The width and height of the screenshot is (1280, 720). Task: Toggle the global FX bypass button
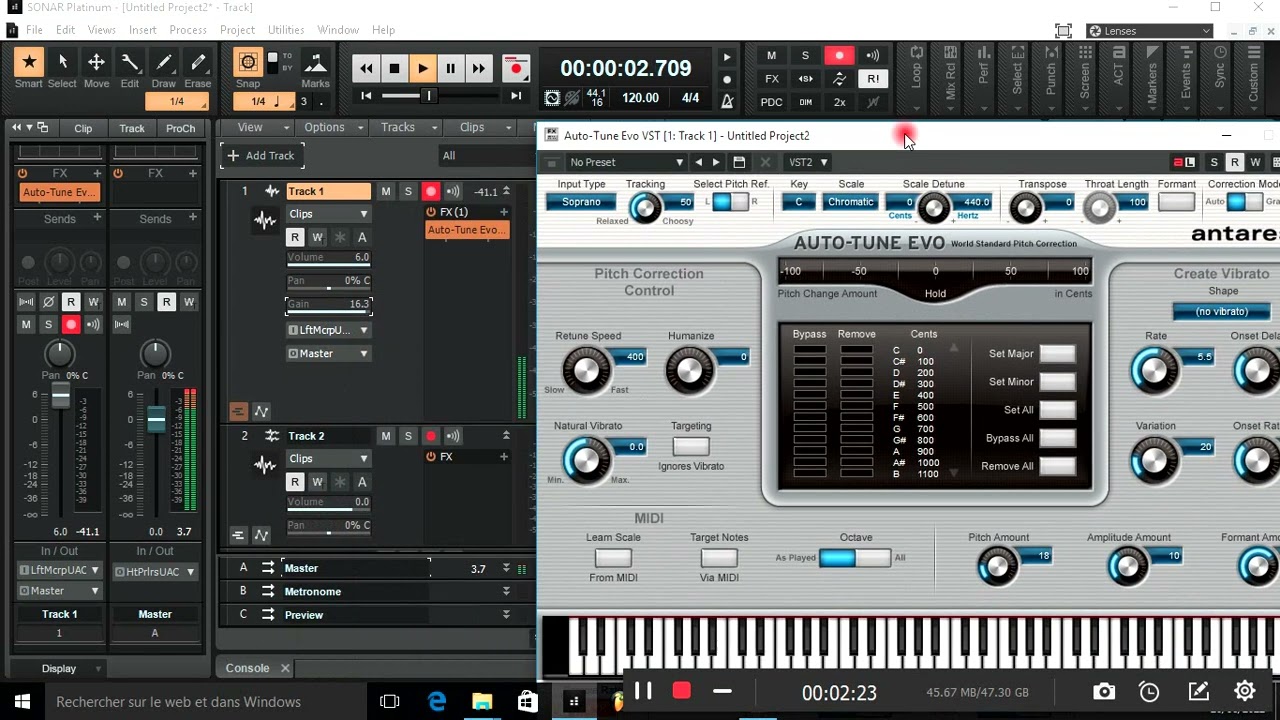pyautogui.click(x=771, y=79)
